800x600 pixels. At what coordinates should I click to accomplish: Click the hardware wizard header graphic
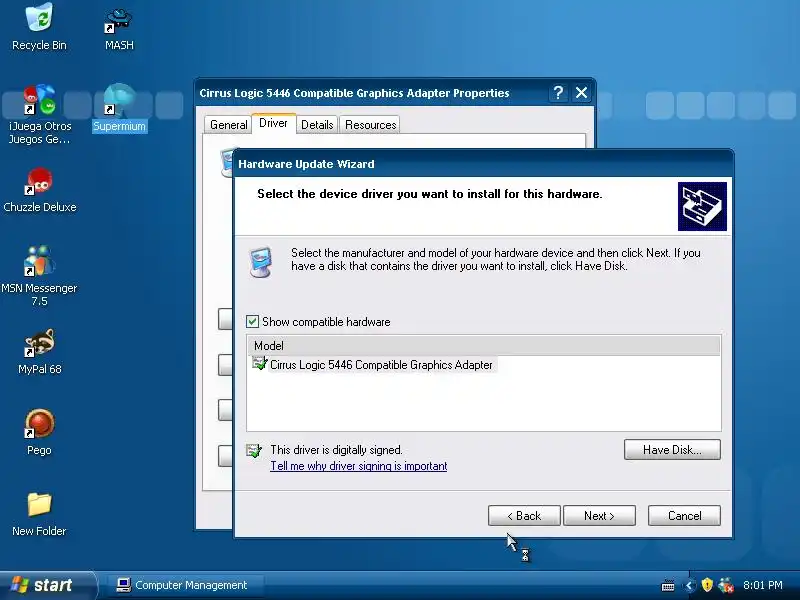point(702,206)
